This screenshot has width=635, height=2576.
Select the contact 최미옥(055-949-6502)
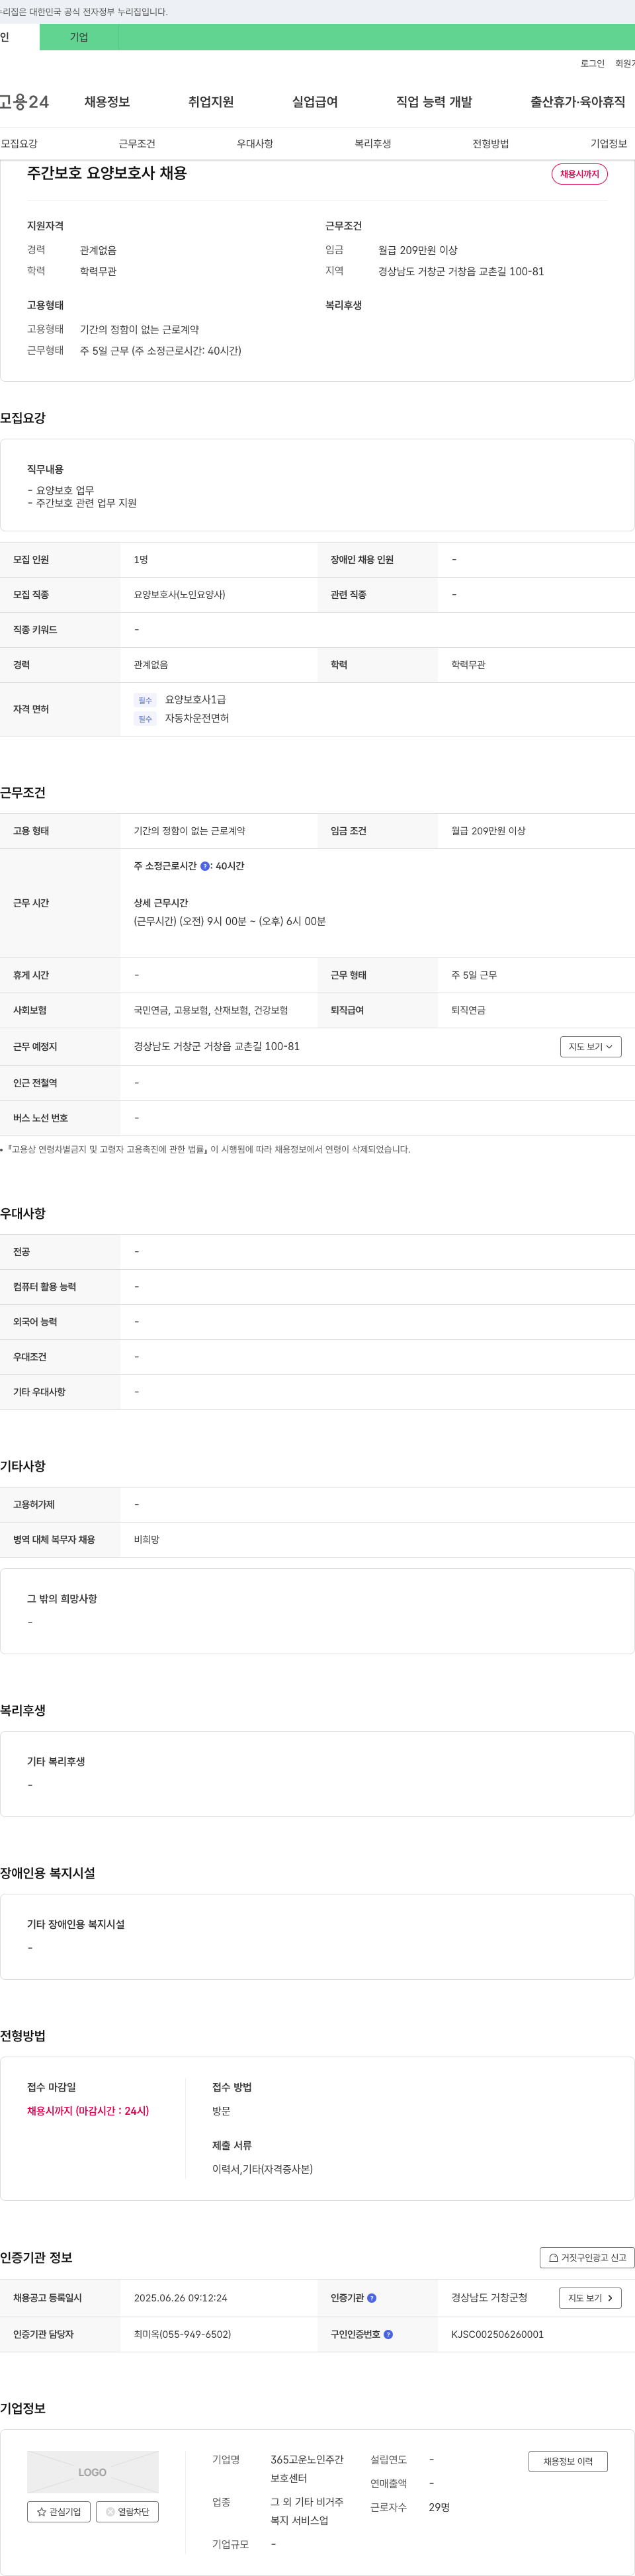pos(182,2334)
